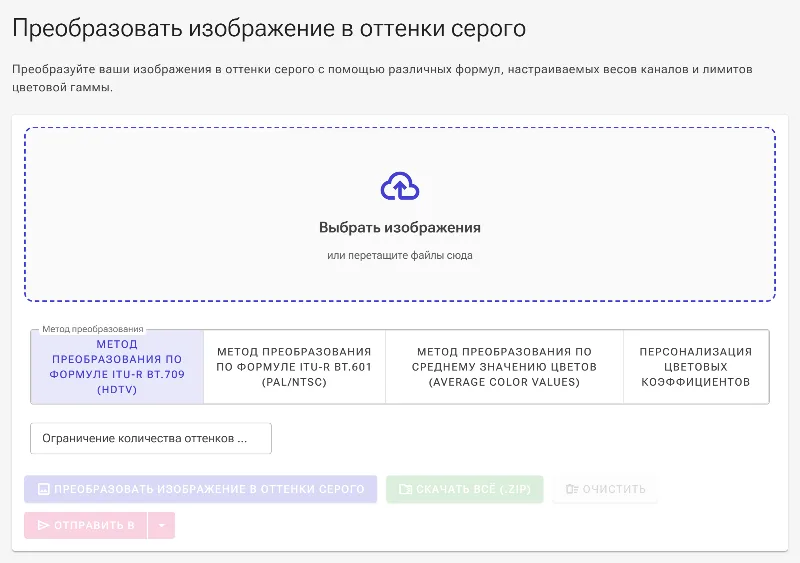Click the image icon on convert button

pyautogui.click(x=44, y=489)
